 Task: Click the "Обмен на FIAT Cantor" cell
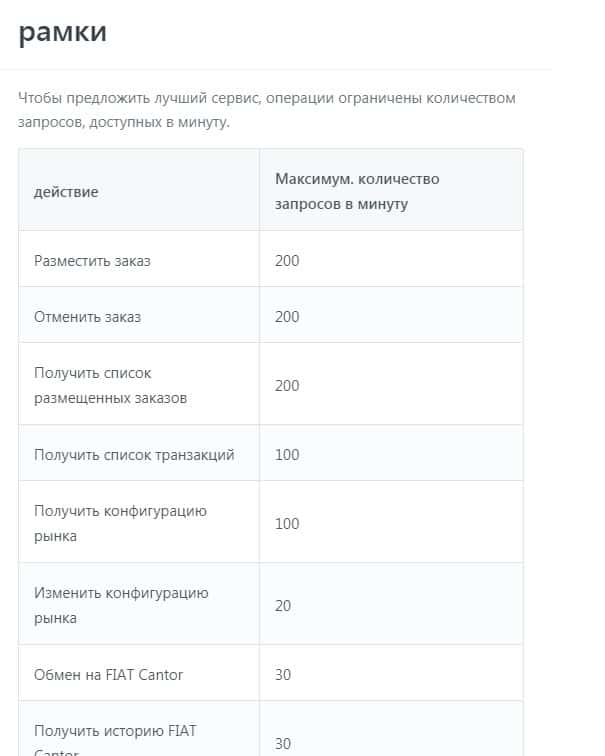coord(108,674)
